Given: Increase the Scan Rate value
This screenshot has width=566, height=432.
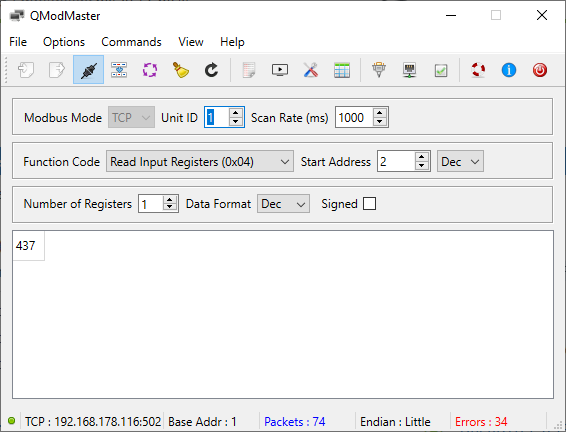Looking at the screenshot, I should click(380, 113).
